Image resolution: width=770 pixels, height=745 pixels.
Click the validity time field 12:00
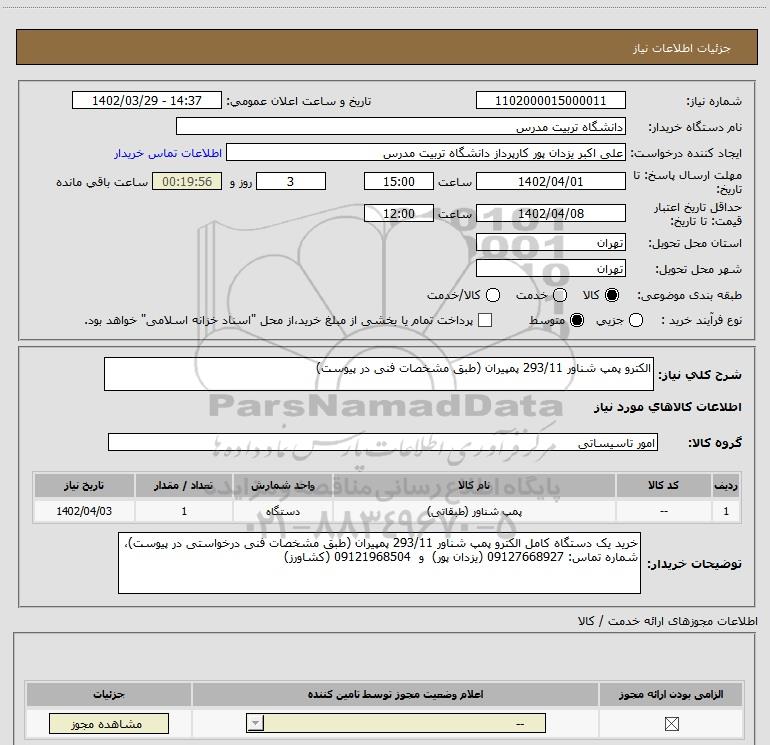(x=399, y=213)
